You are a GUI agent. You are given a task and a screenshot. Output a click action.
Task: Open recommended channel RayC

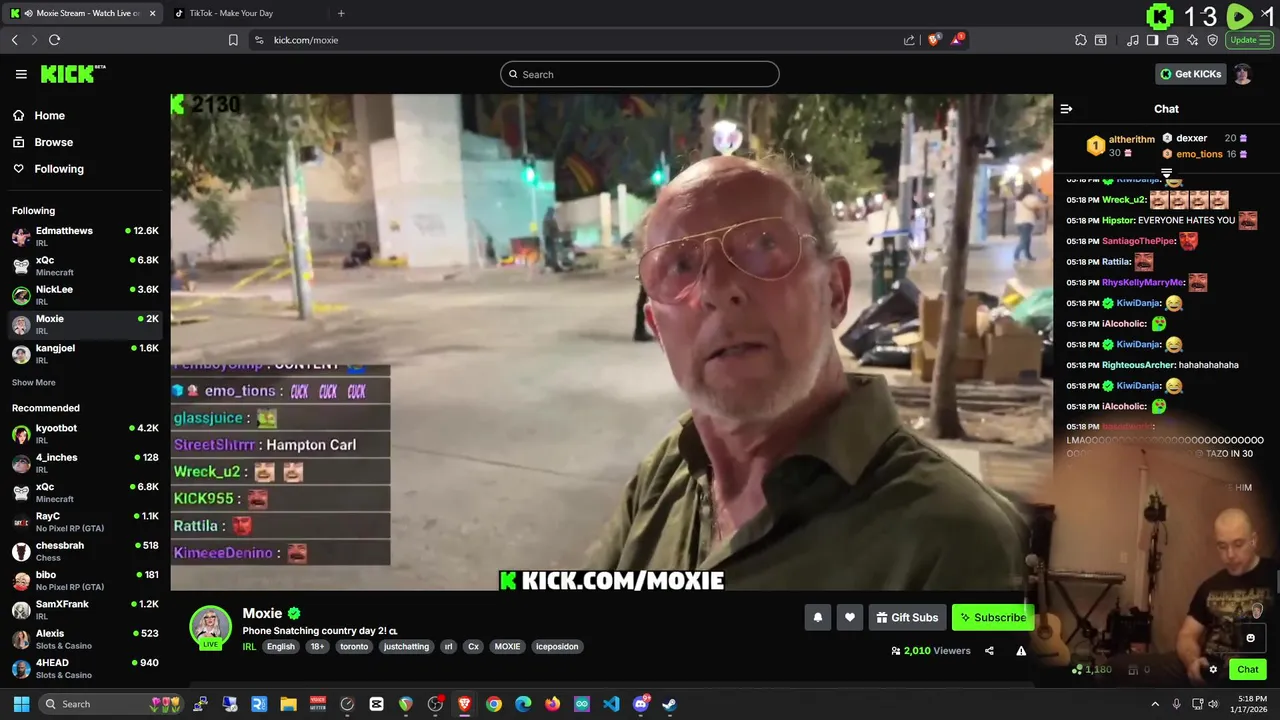point(84,521)
